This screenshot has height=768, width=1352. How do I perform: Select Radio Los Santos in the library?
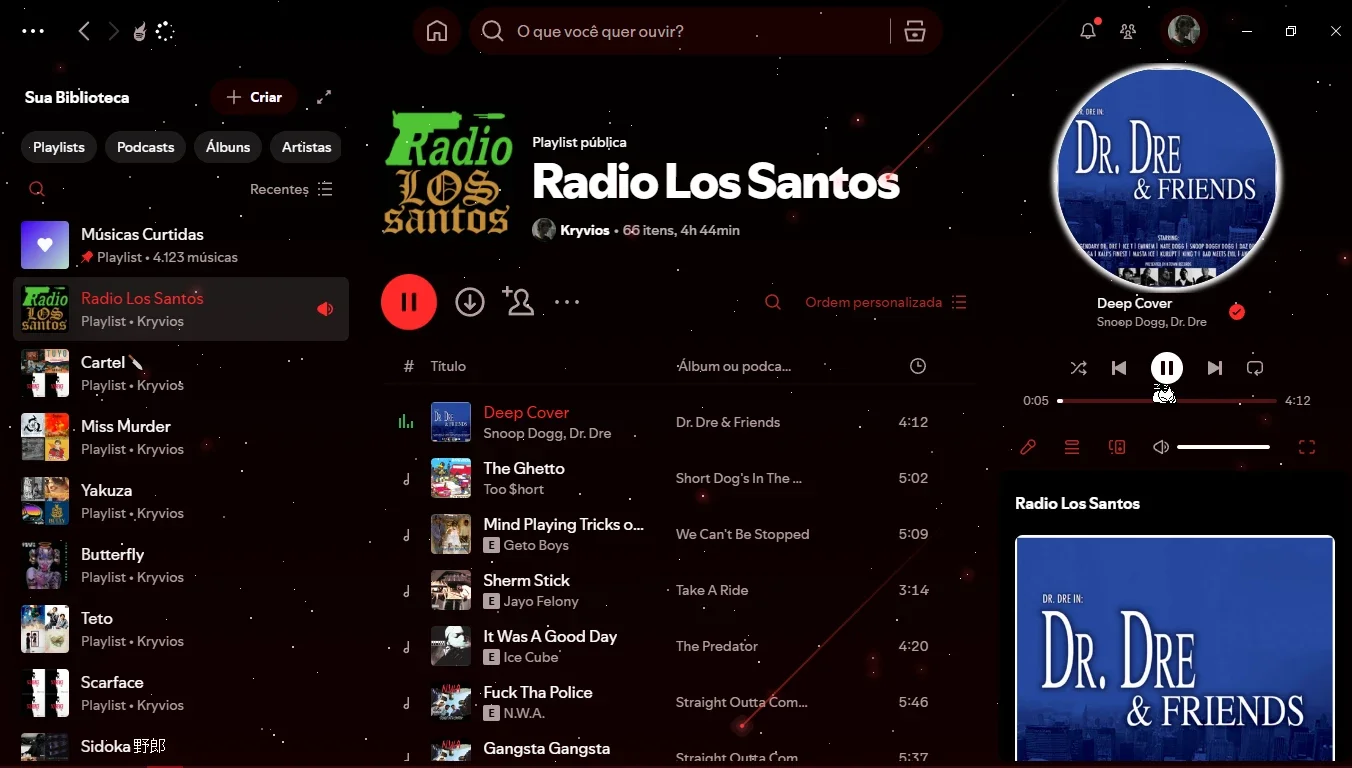pyautogui.click(x=181, y=309)
